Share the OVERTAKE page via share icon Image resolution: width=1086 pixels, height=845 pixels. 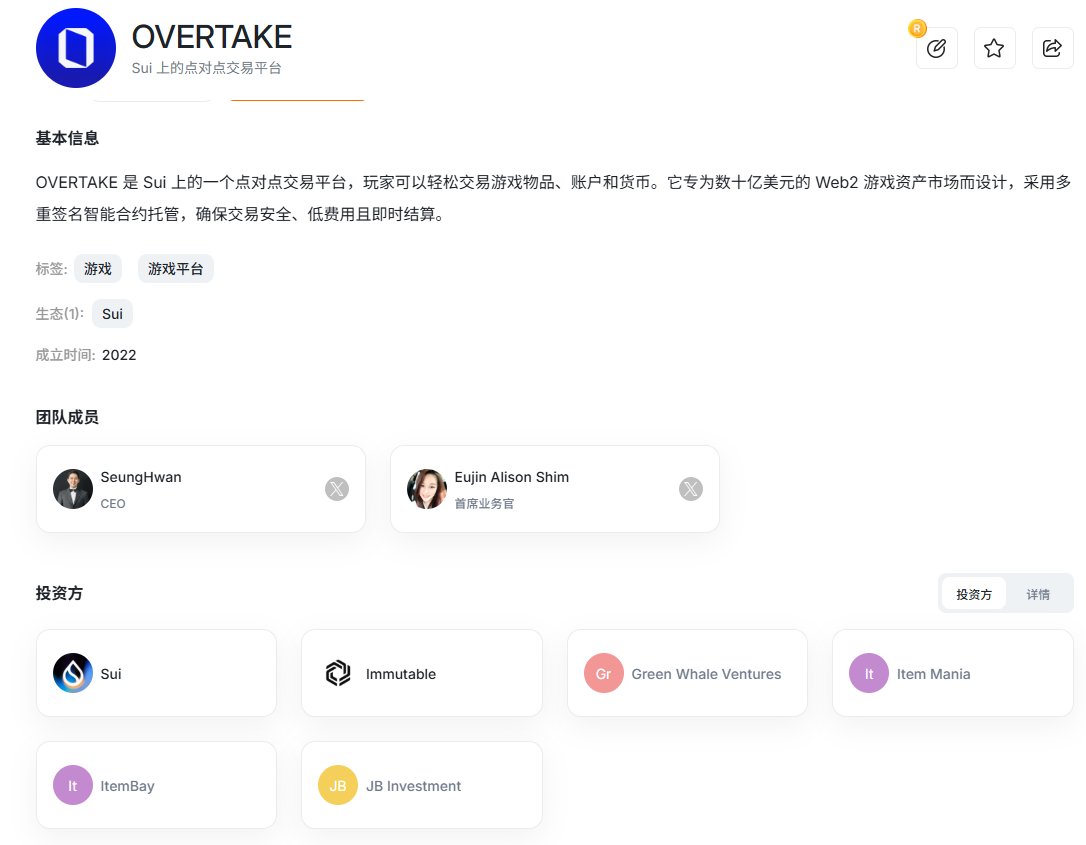tap(1053, 48)
